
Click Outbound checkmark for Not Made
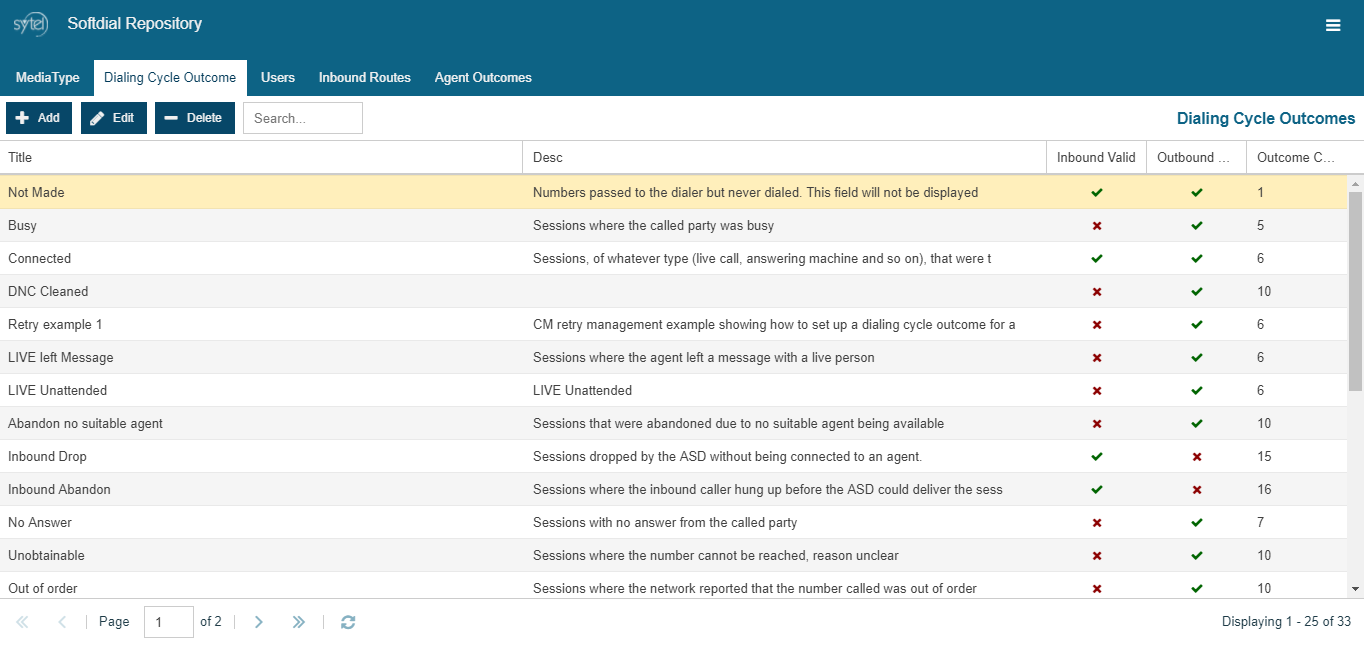tap(1197, 192)
